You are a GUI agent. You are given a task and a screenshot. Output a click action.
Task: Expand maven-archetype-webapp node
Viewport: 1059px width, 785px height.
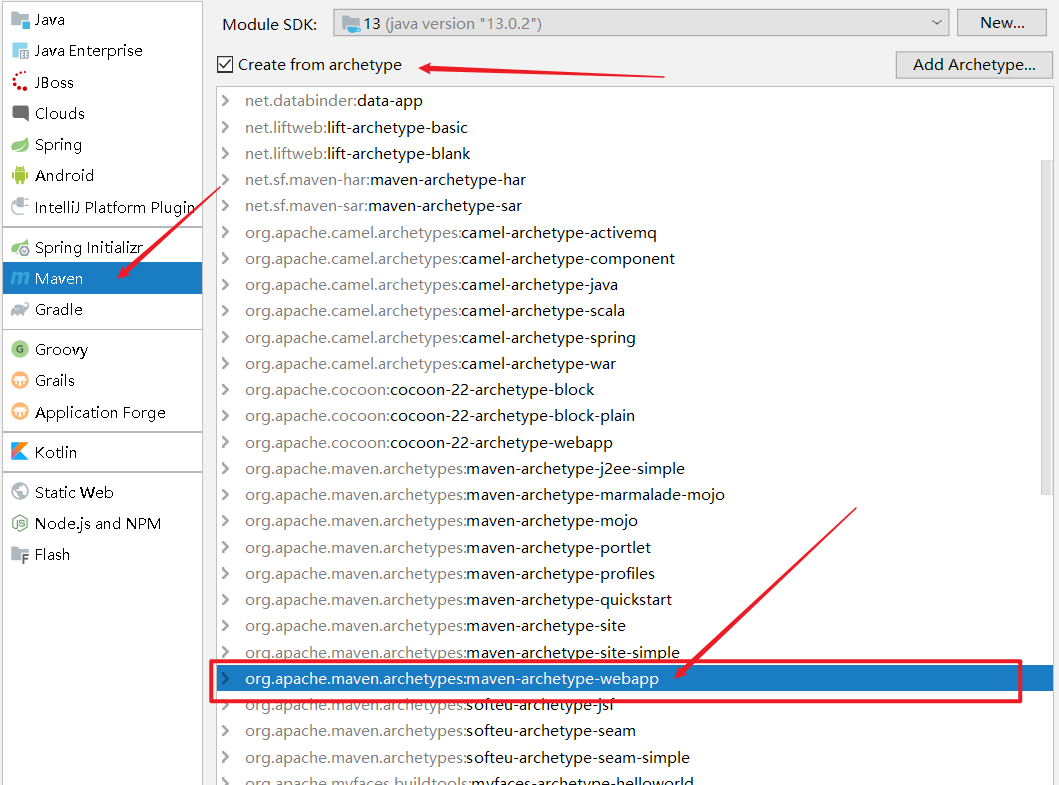coord(226,678)
